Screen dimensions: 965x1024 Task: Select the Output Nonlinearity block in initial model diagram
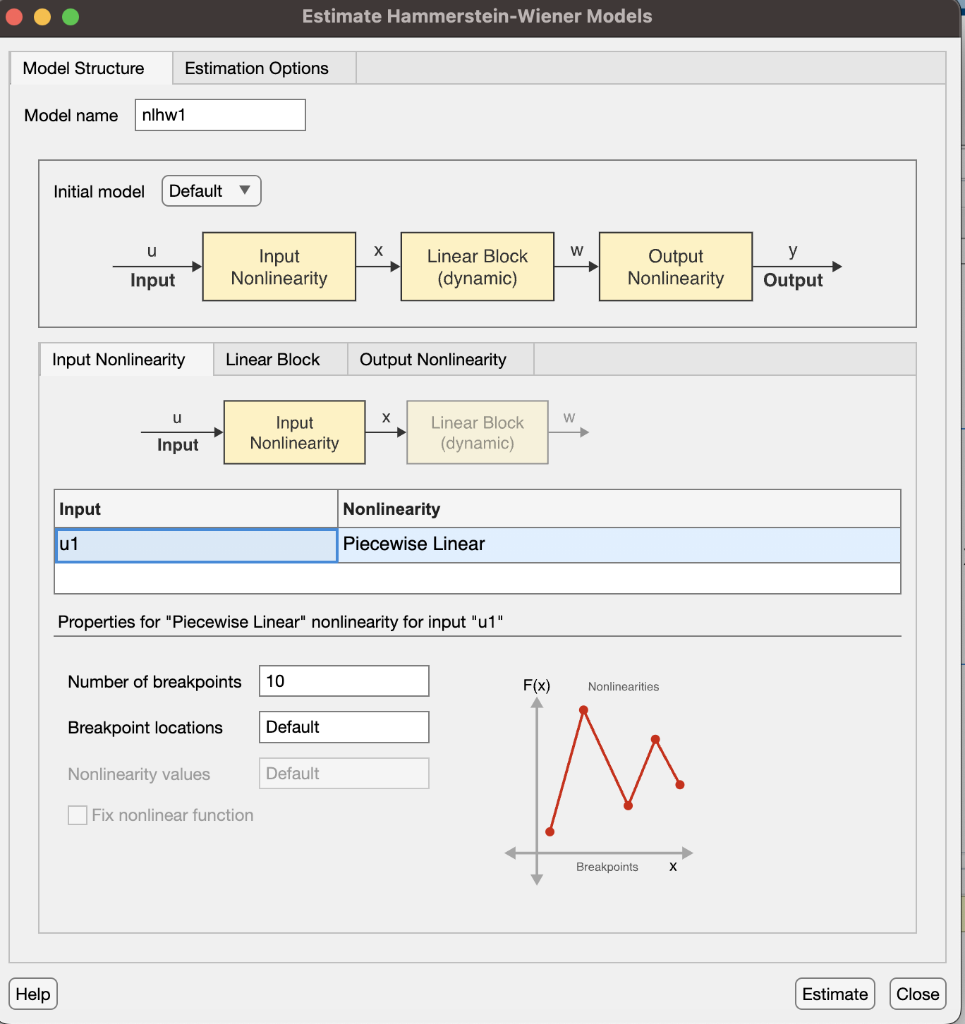(x=675, y=266)
